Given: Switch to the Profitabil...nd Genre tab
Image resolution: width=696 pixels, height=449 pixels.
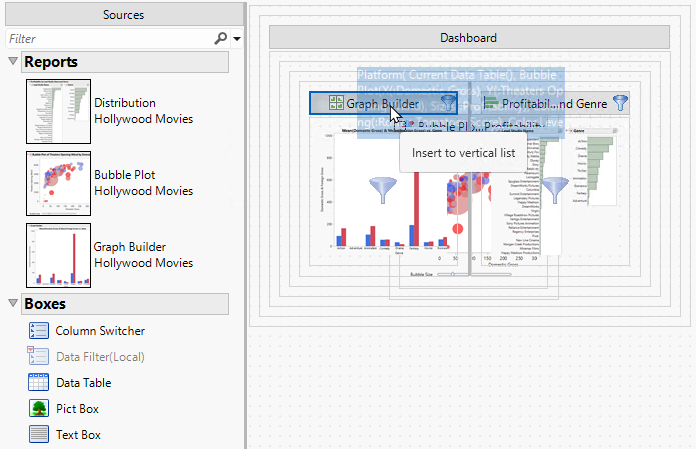Looking at the screenshot, I should 555,103.
